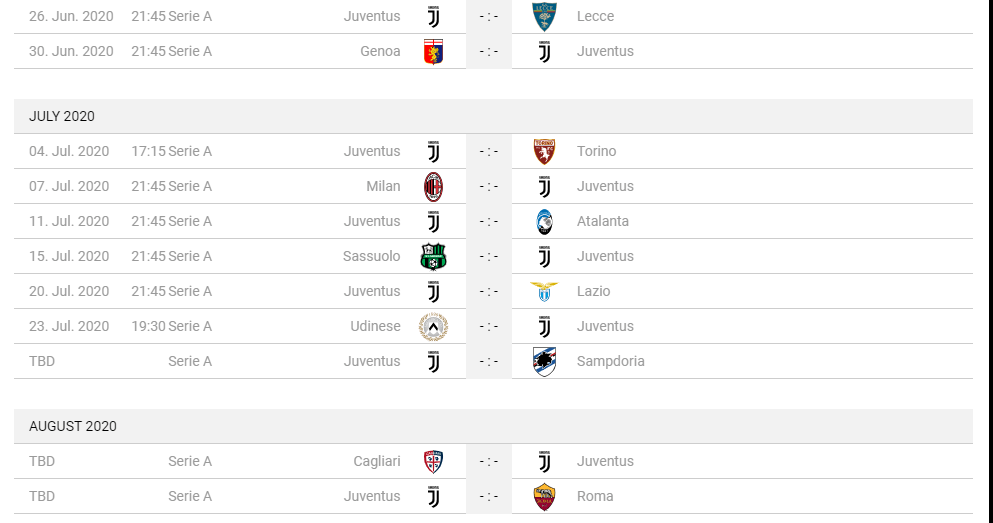Screen dimensions: 993x523
Task: Click the Lazio eagle crest
Action: click(544, 291)
